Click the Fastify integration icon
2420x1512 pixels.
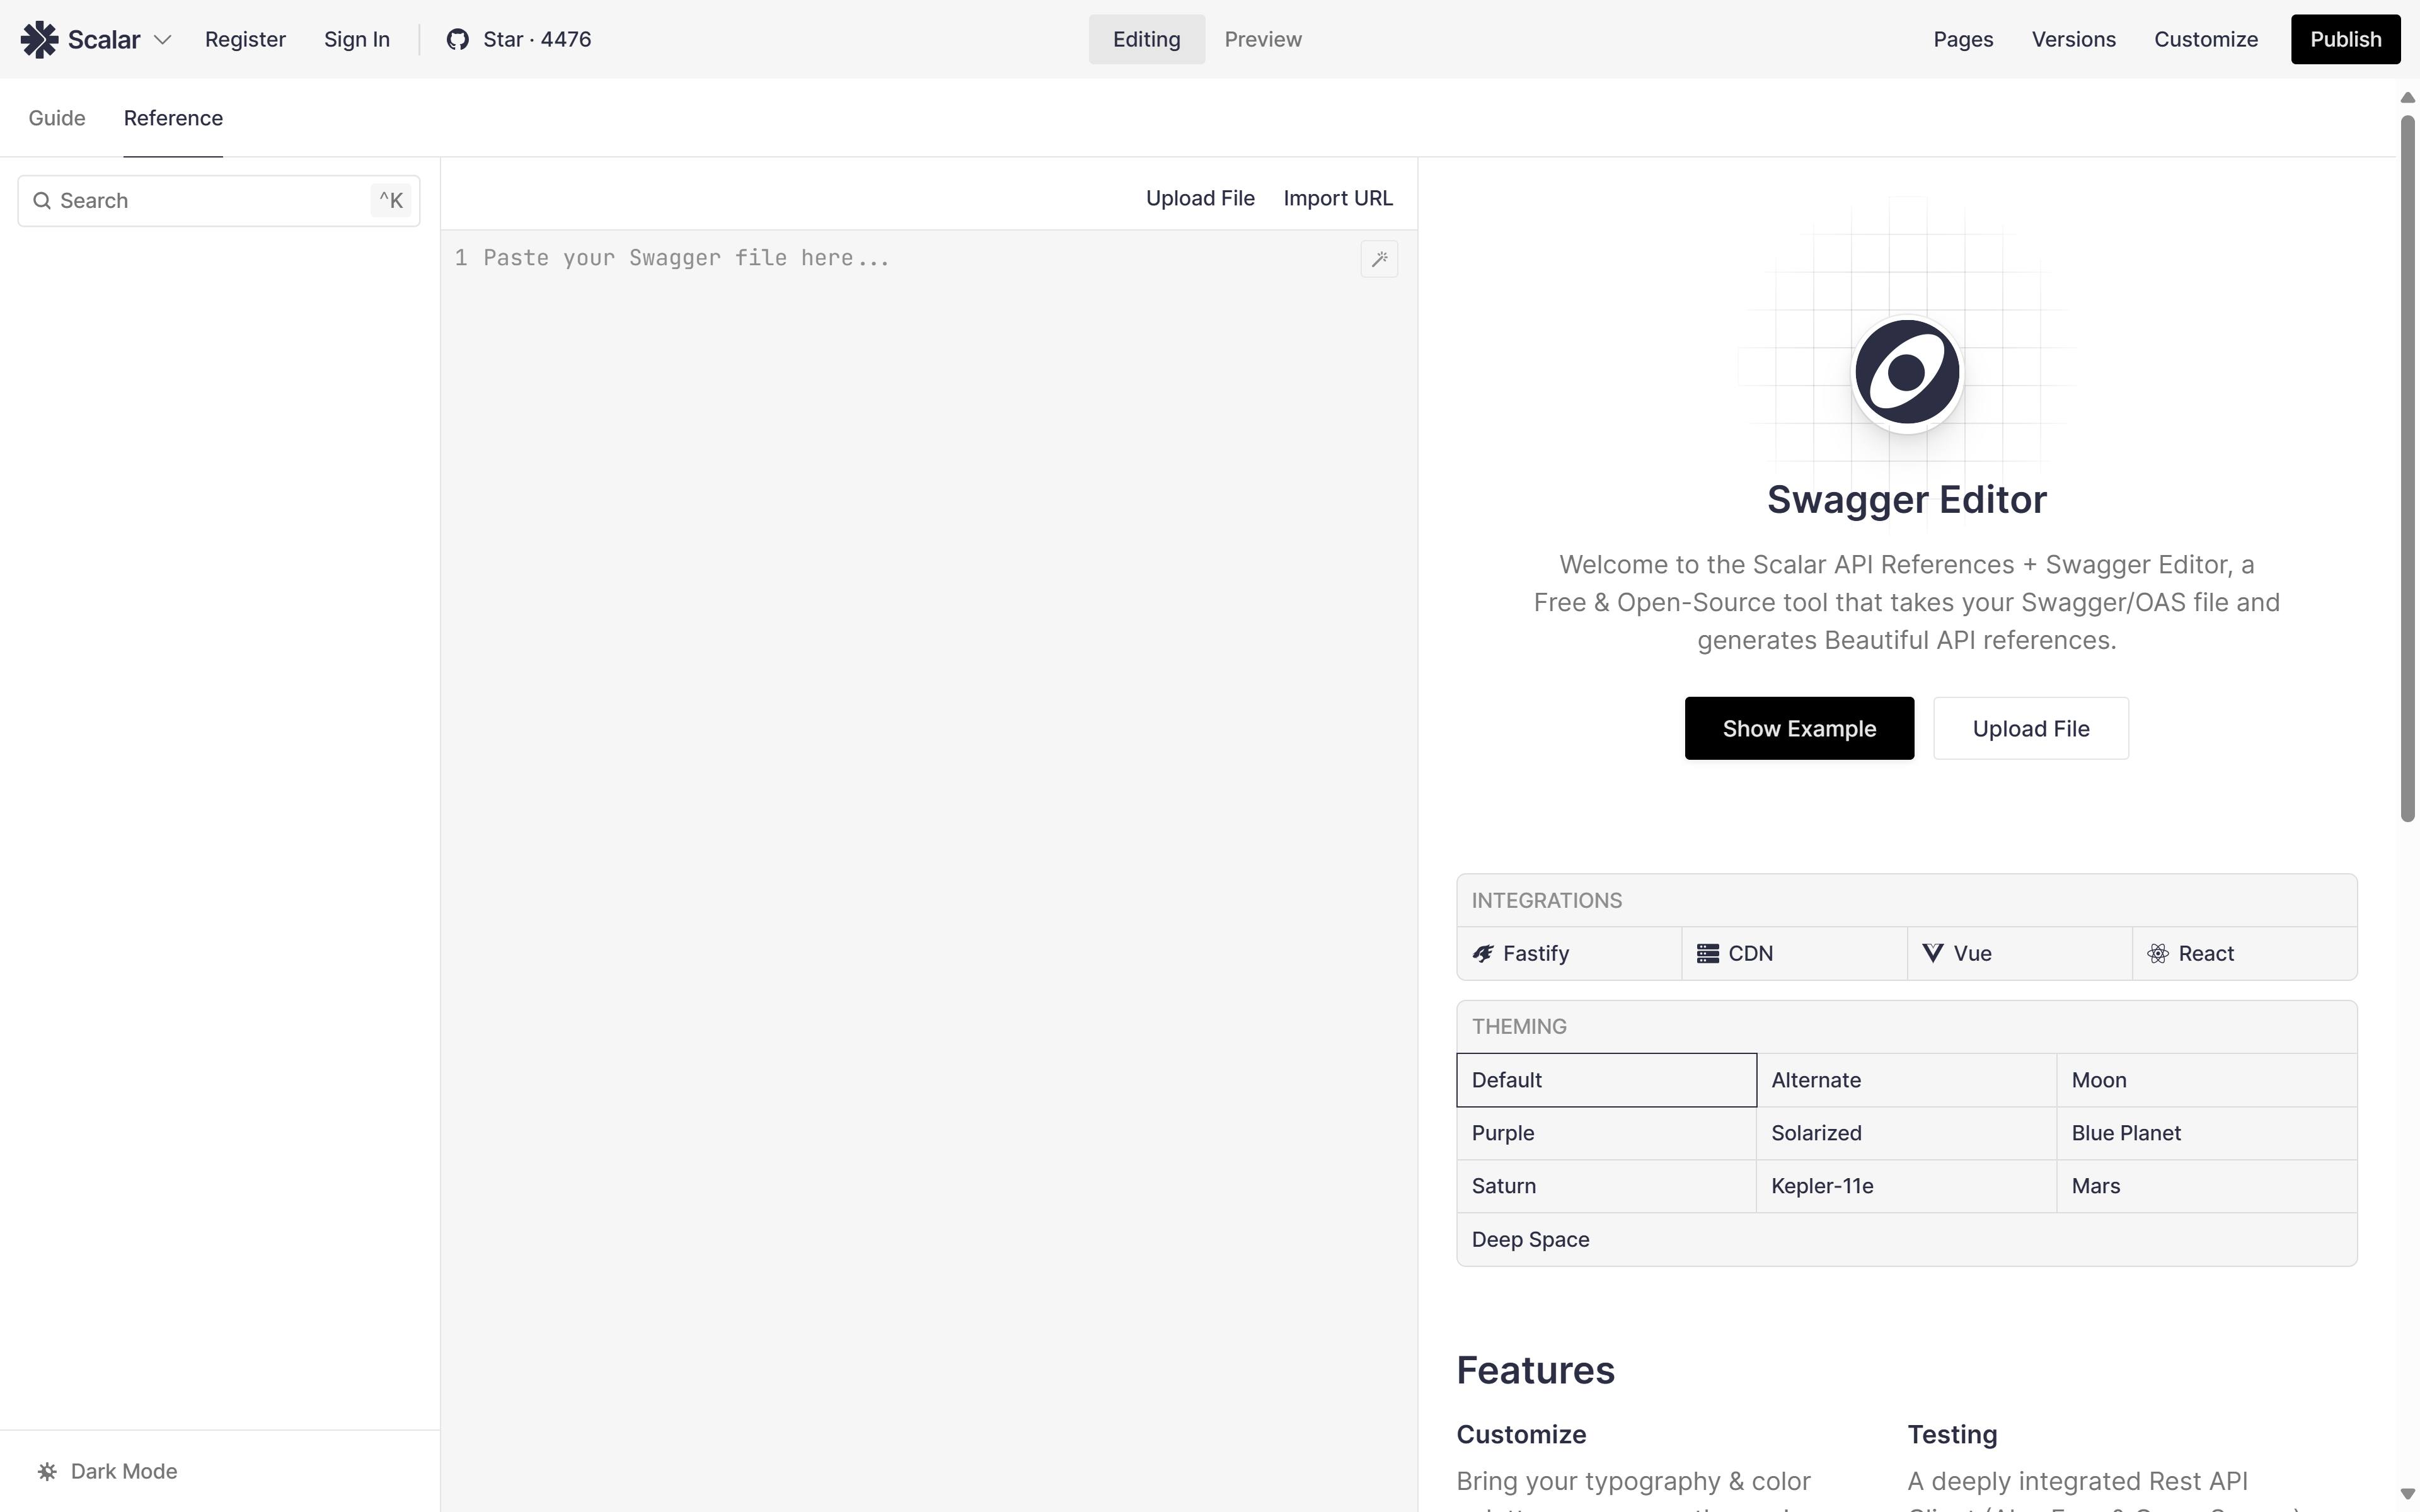(x=1483, y=954)
